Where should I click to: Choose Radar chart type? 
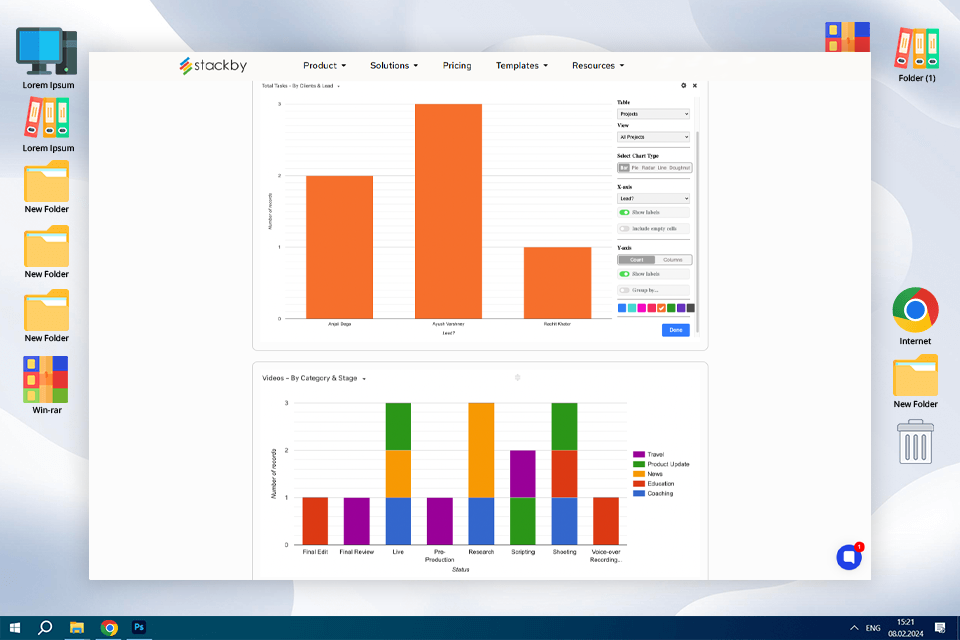pyautogui.click(x=648, y=168)
